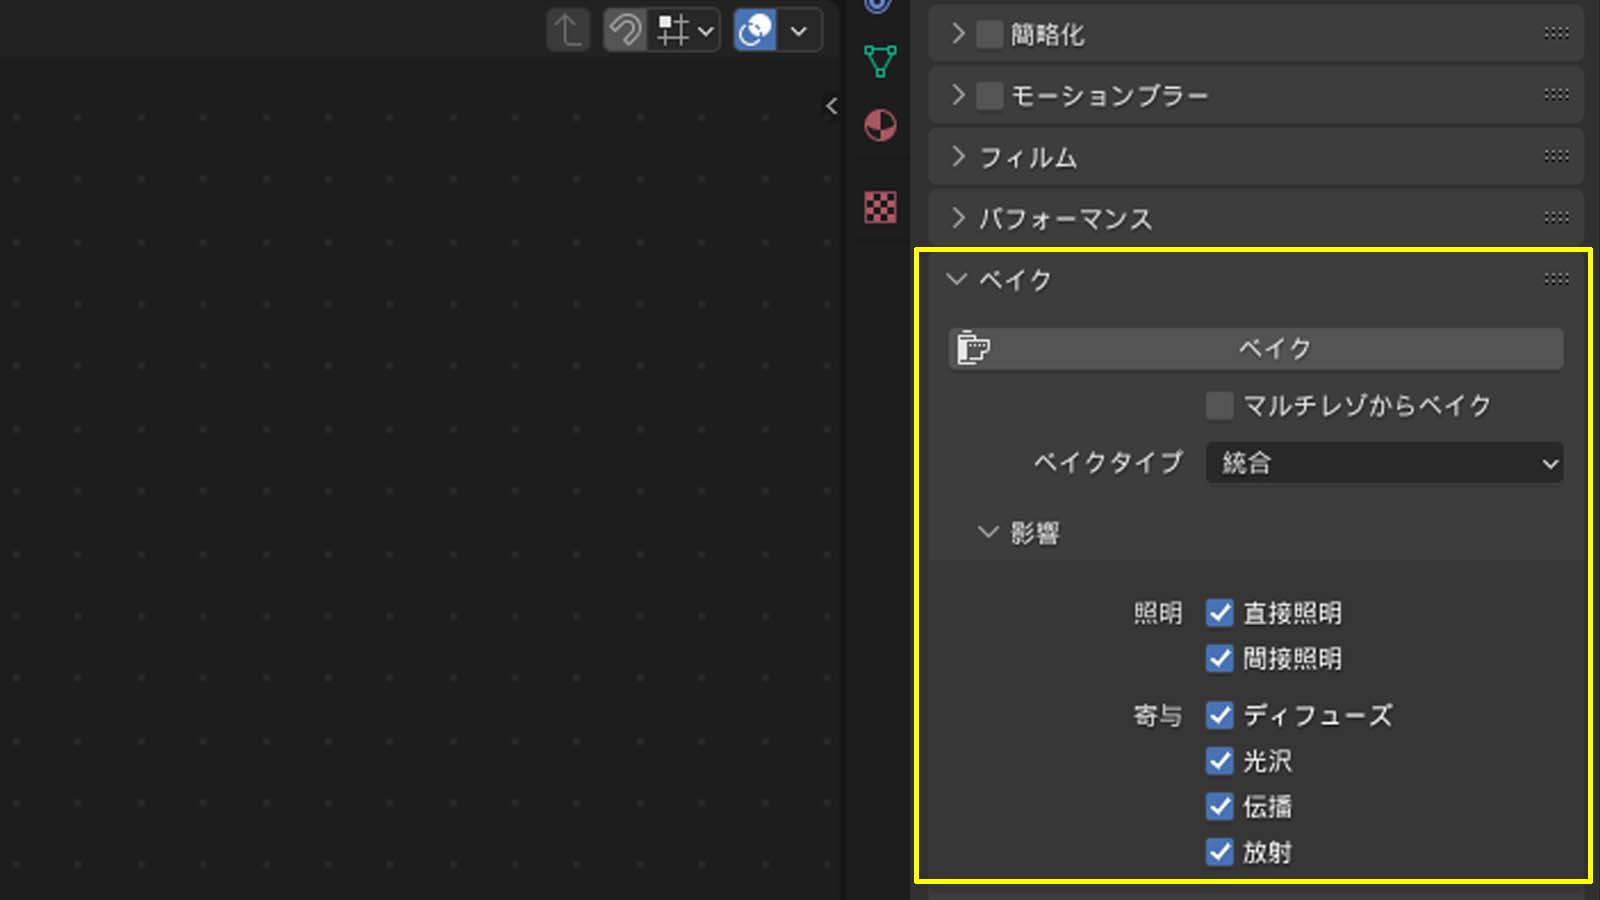Viewport: 1600px width, 900px height.
Task: Click the ベイク panel drag grip icon
Action: [x=1556, y=279]
